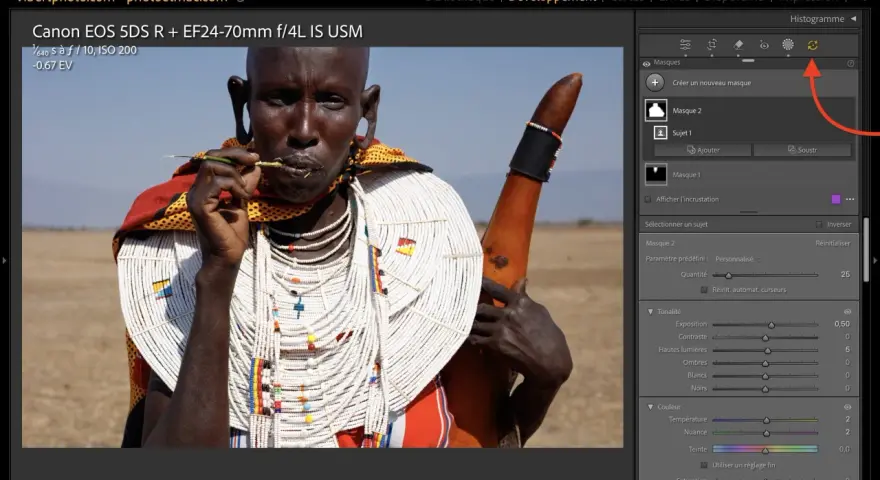The image size is (880, 480).
Task: Click the plus button to create new mask
Action: click(x=655, y=83)
